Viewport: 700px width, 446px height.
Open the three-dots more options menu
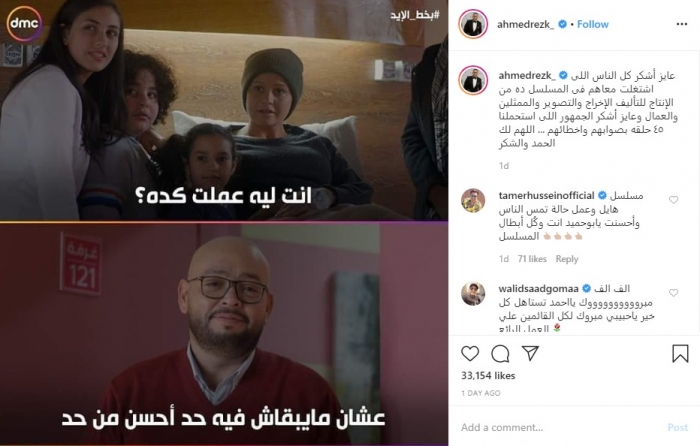tap(682, 24)
